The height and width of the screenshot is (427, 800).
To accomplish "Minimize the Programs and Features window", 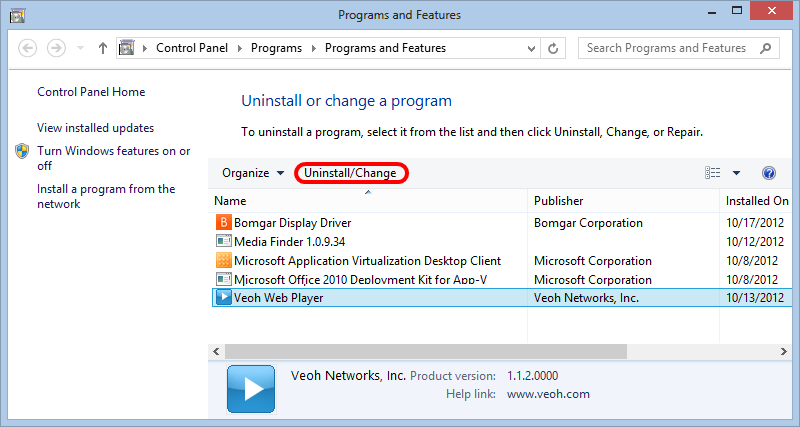I will click(712, 12).
